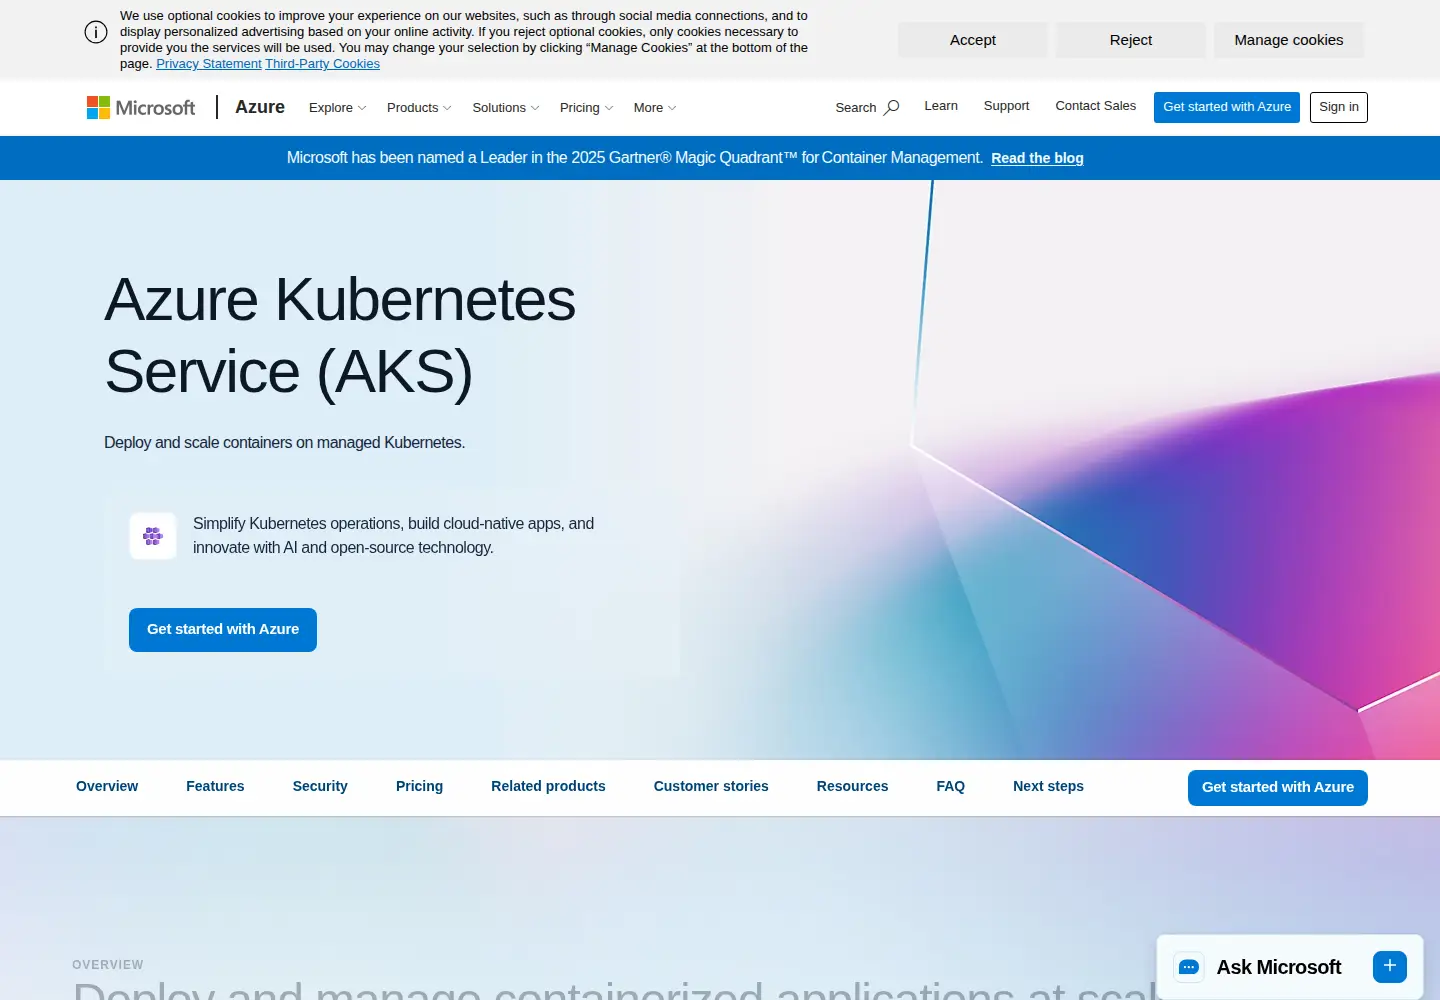Viewport: 1440px width, 1000px height.
Task: Open the More dropdown menu
Action: click(x=655, y=108)
